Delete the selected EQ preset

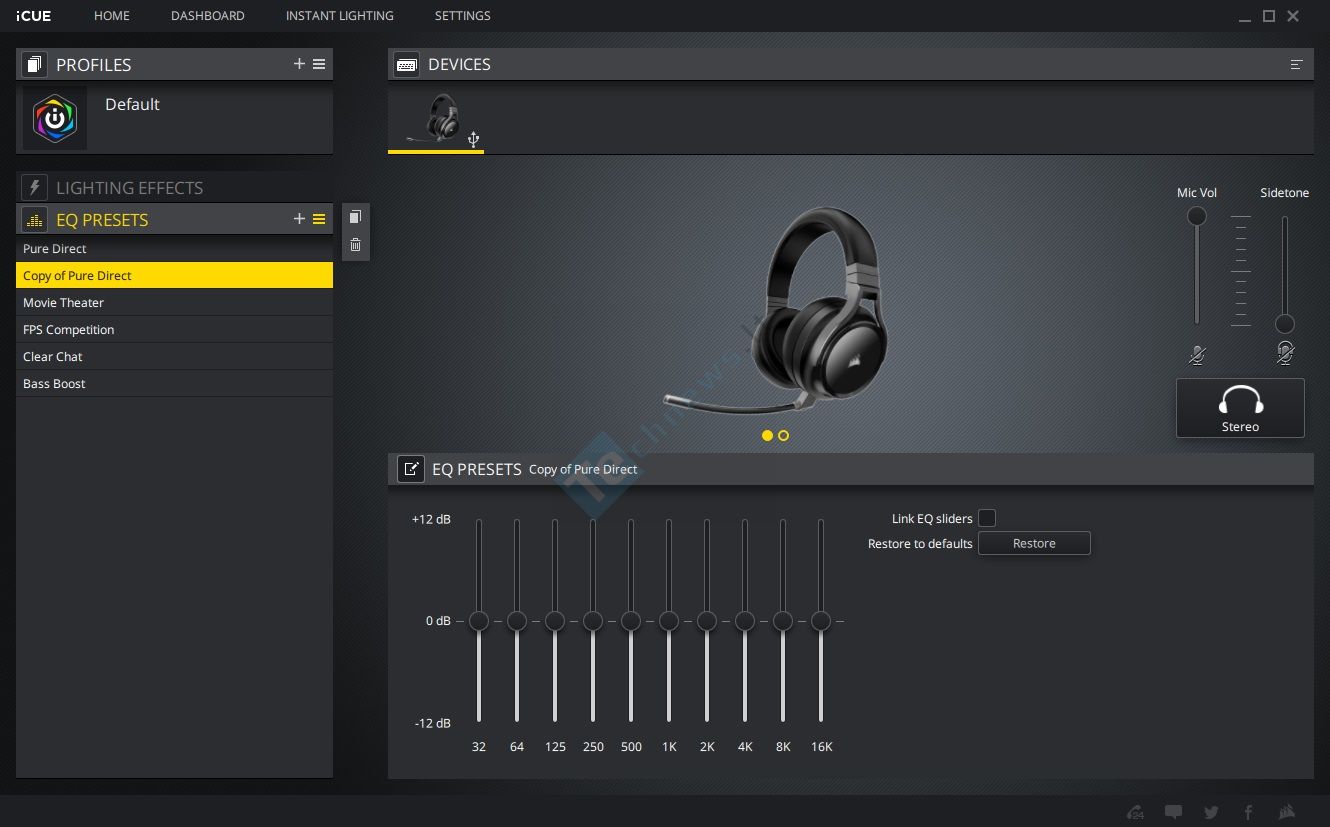pos(355,244)
